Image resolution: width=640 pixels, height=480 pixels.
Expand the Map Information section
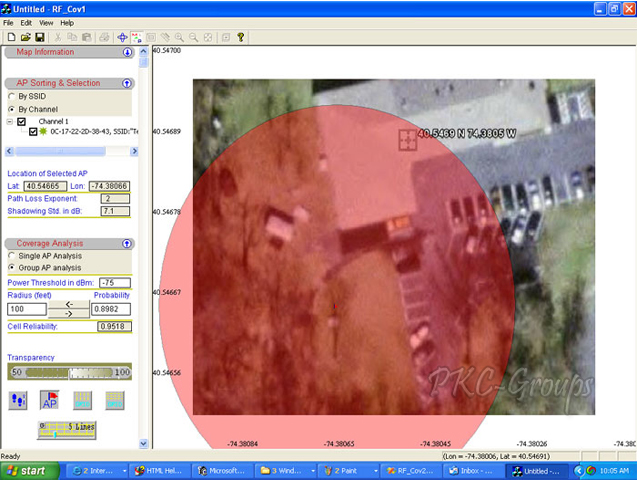point(127,52)
